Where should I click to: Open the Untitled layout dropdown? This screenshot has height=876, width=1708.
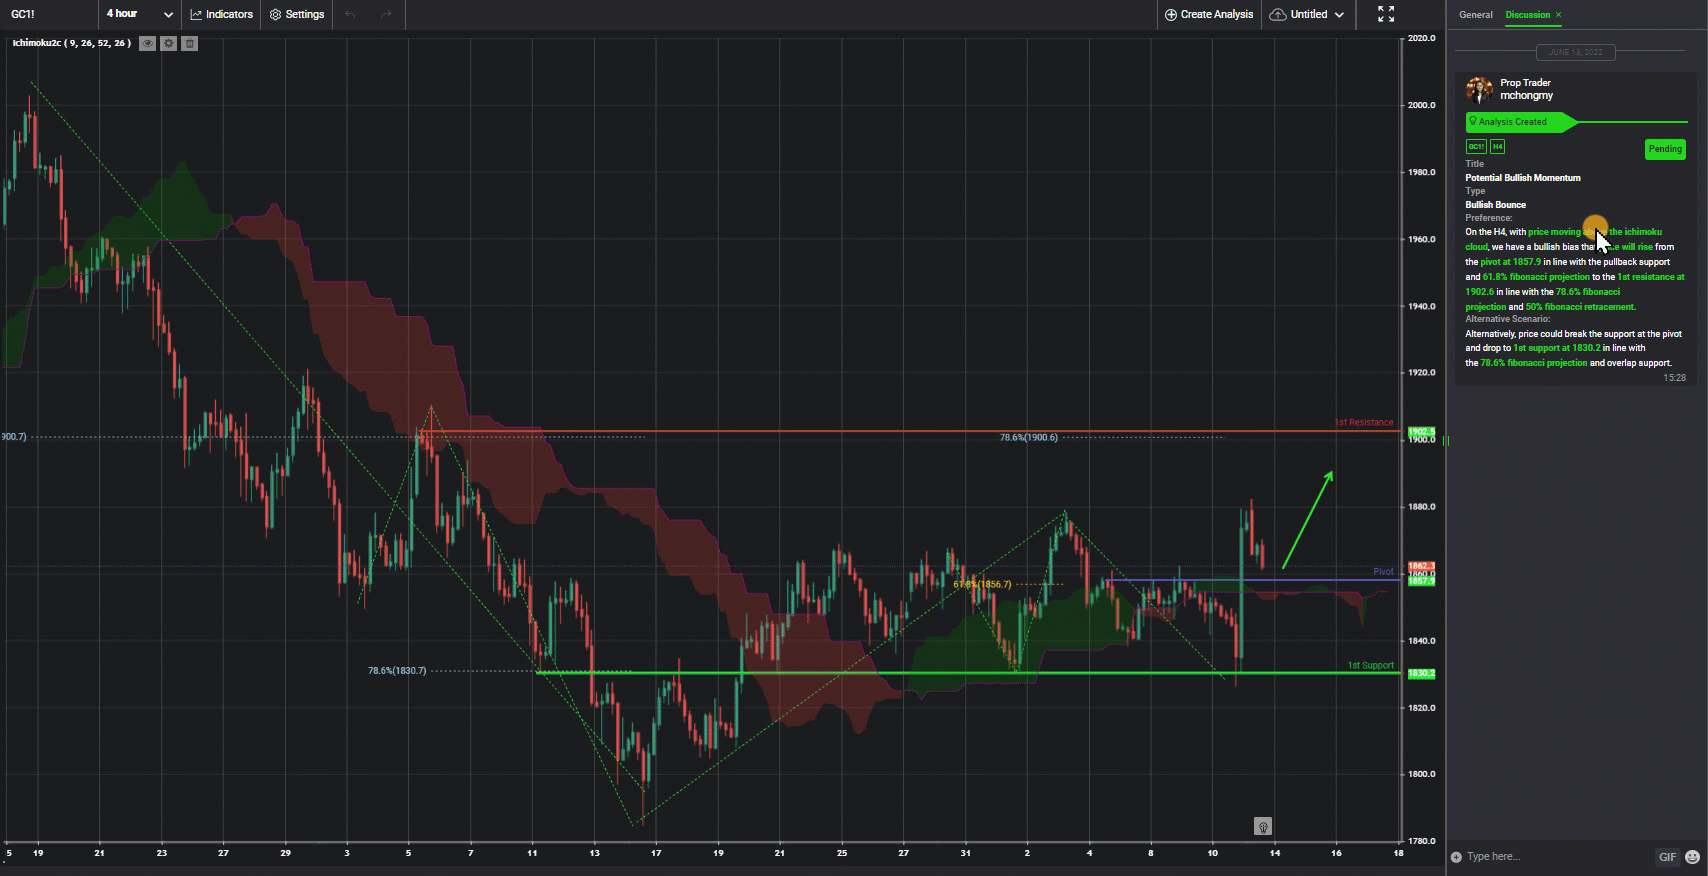[x=1307, y=14]
